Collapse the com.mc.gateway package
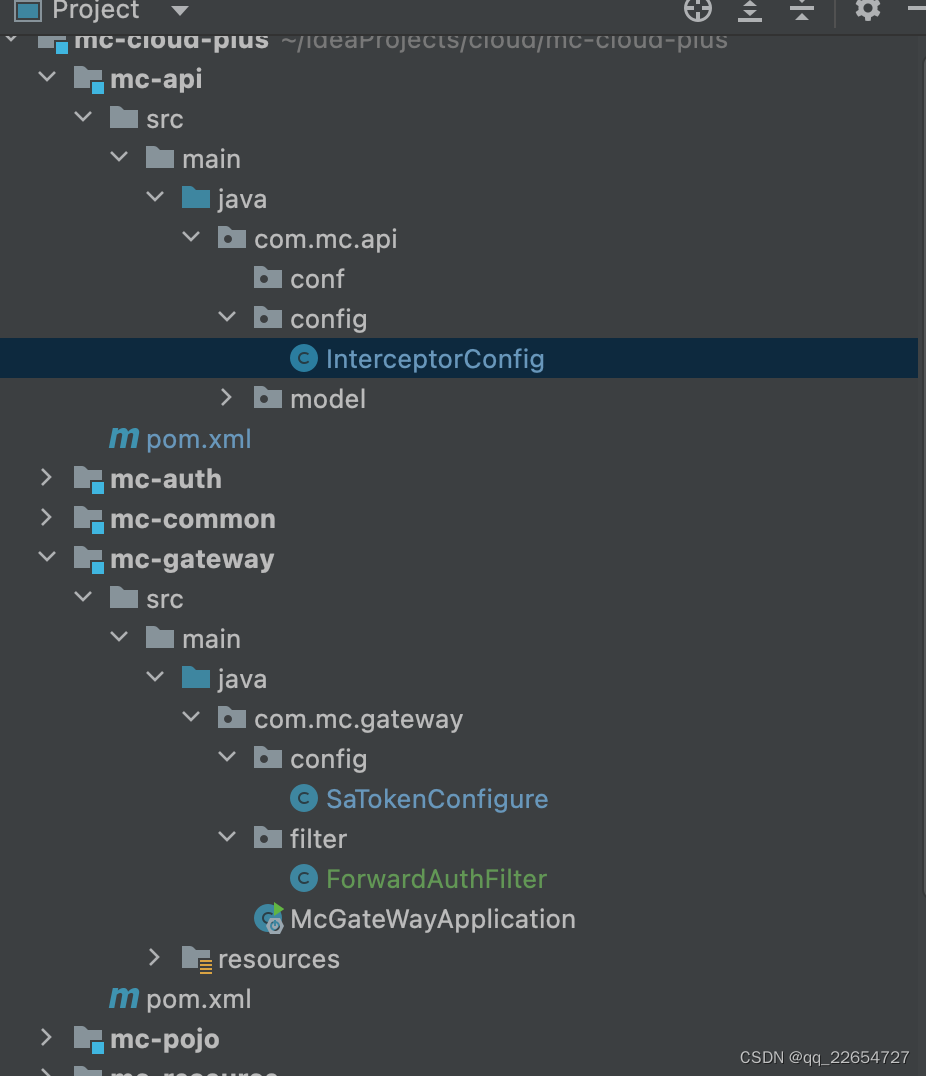This screenshot has height=1076, width=926. 191,717
